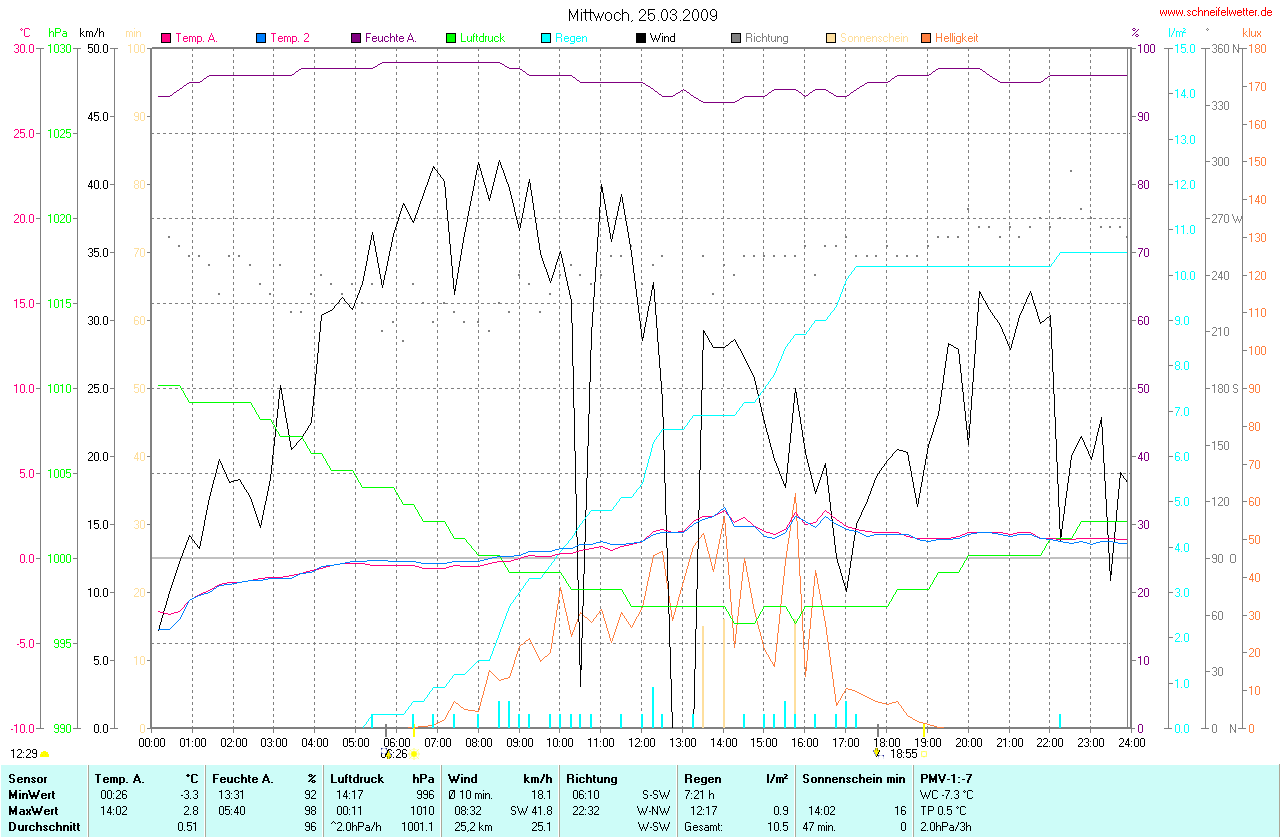Click the average pressure value 1001.1
This screenshot has height=837, width=1280.
(x=418, y=827)
